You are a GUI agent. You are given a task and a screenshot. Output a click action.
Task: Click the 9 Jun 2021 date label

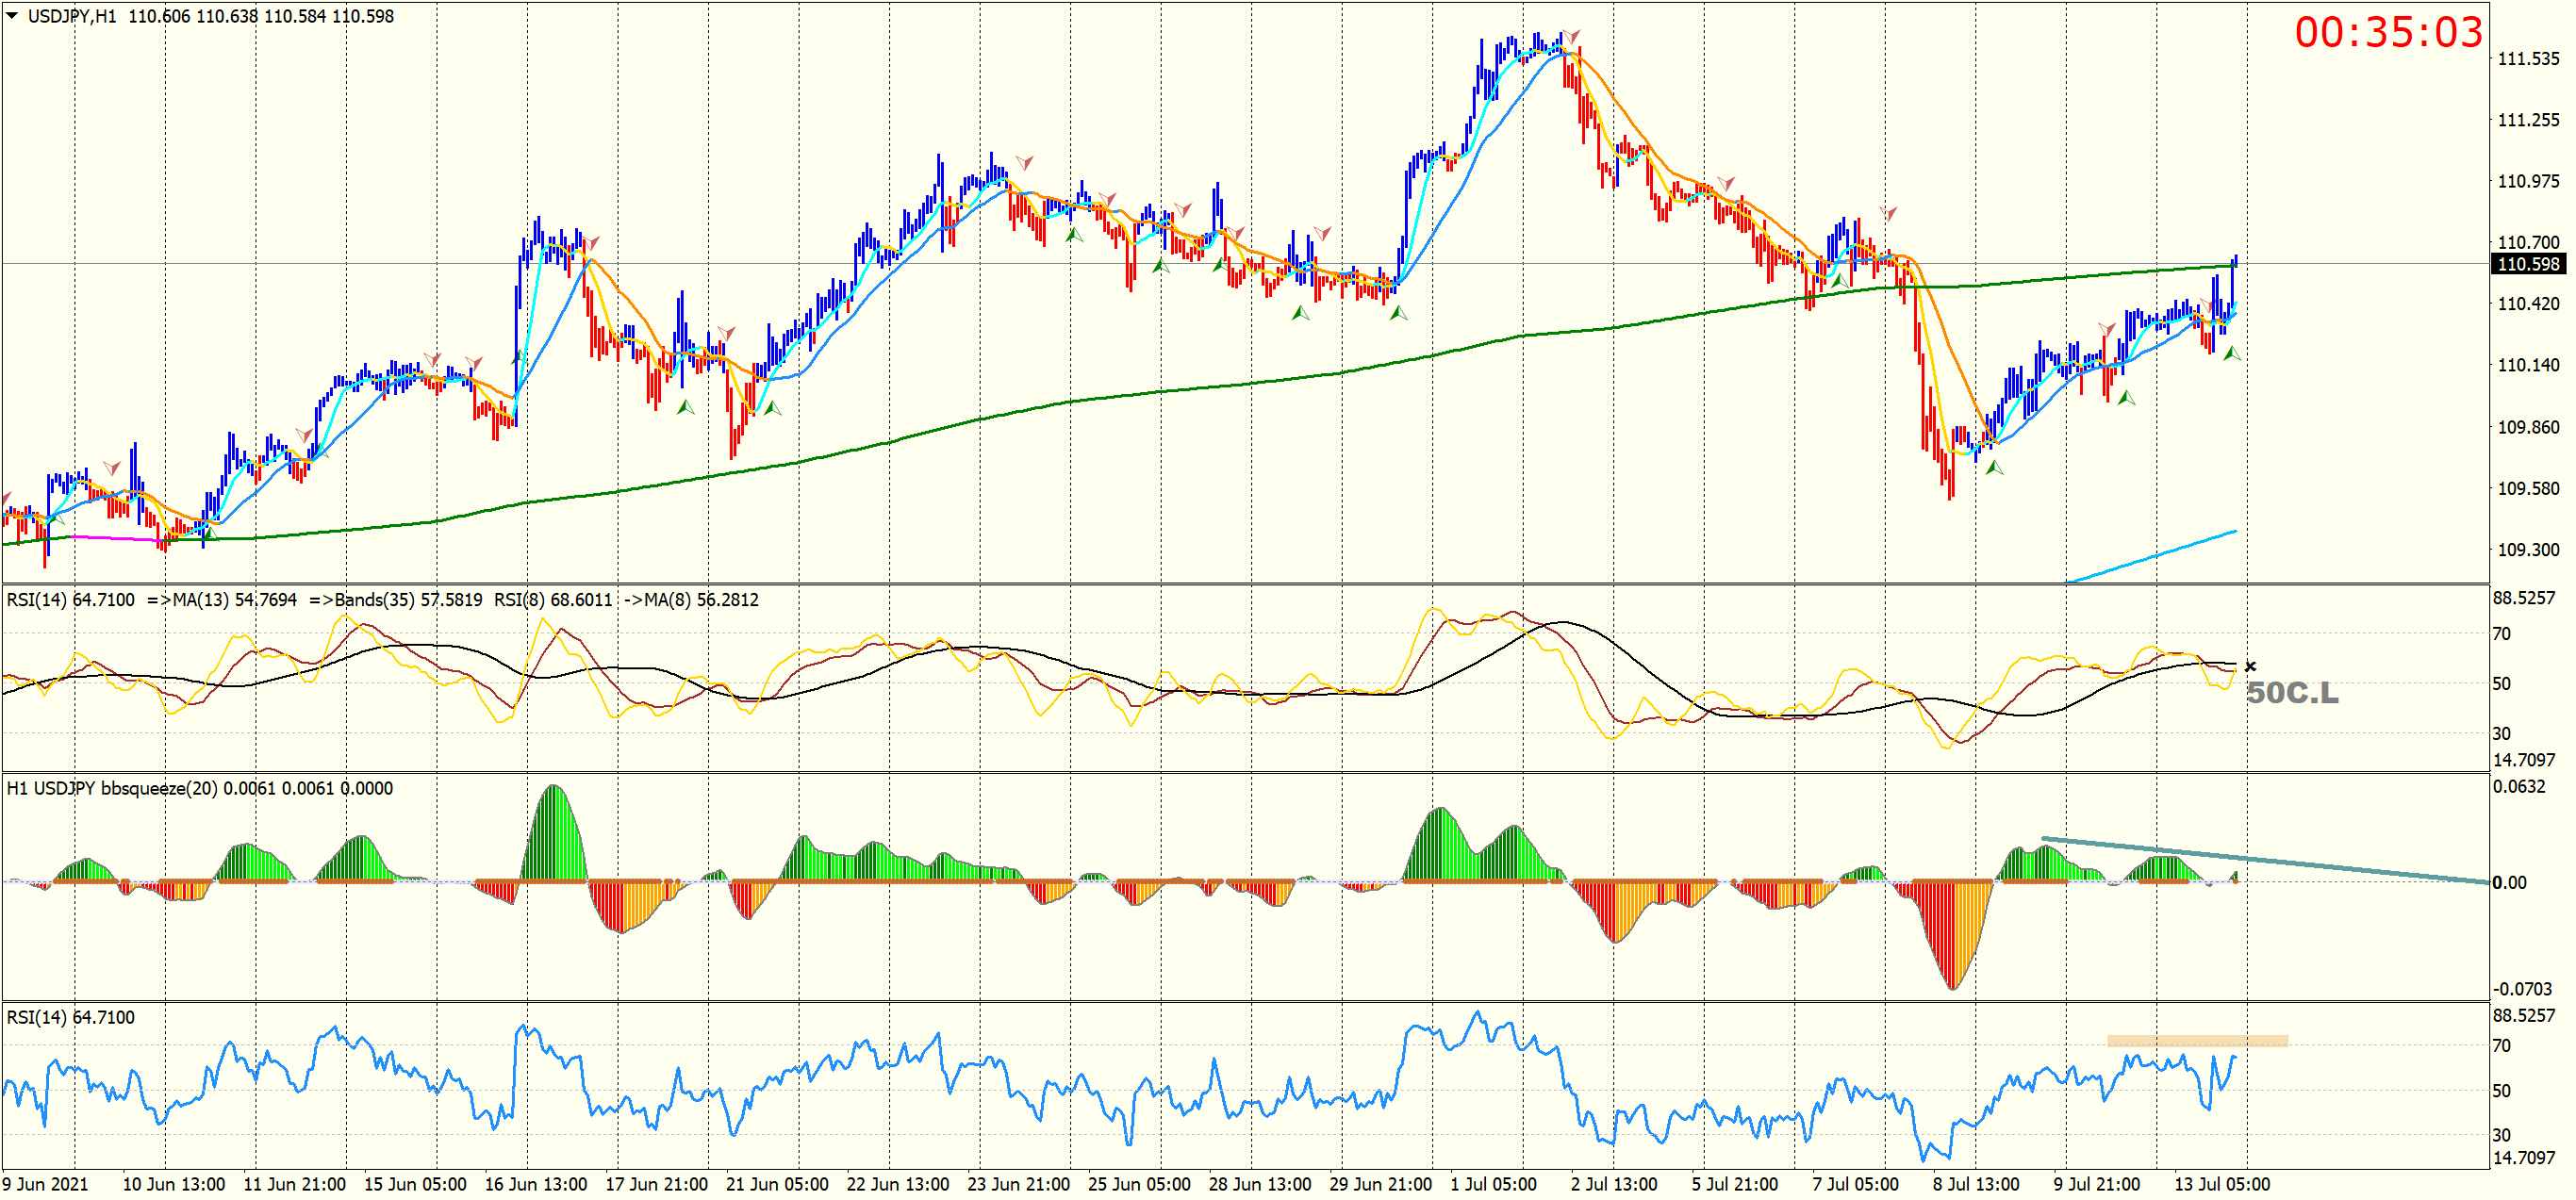click(x=45, y=1184)
